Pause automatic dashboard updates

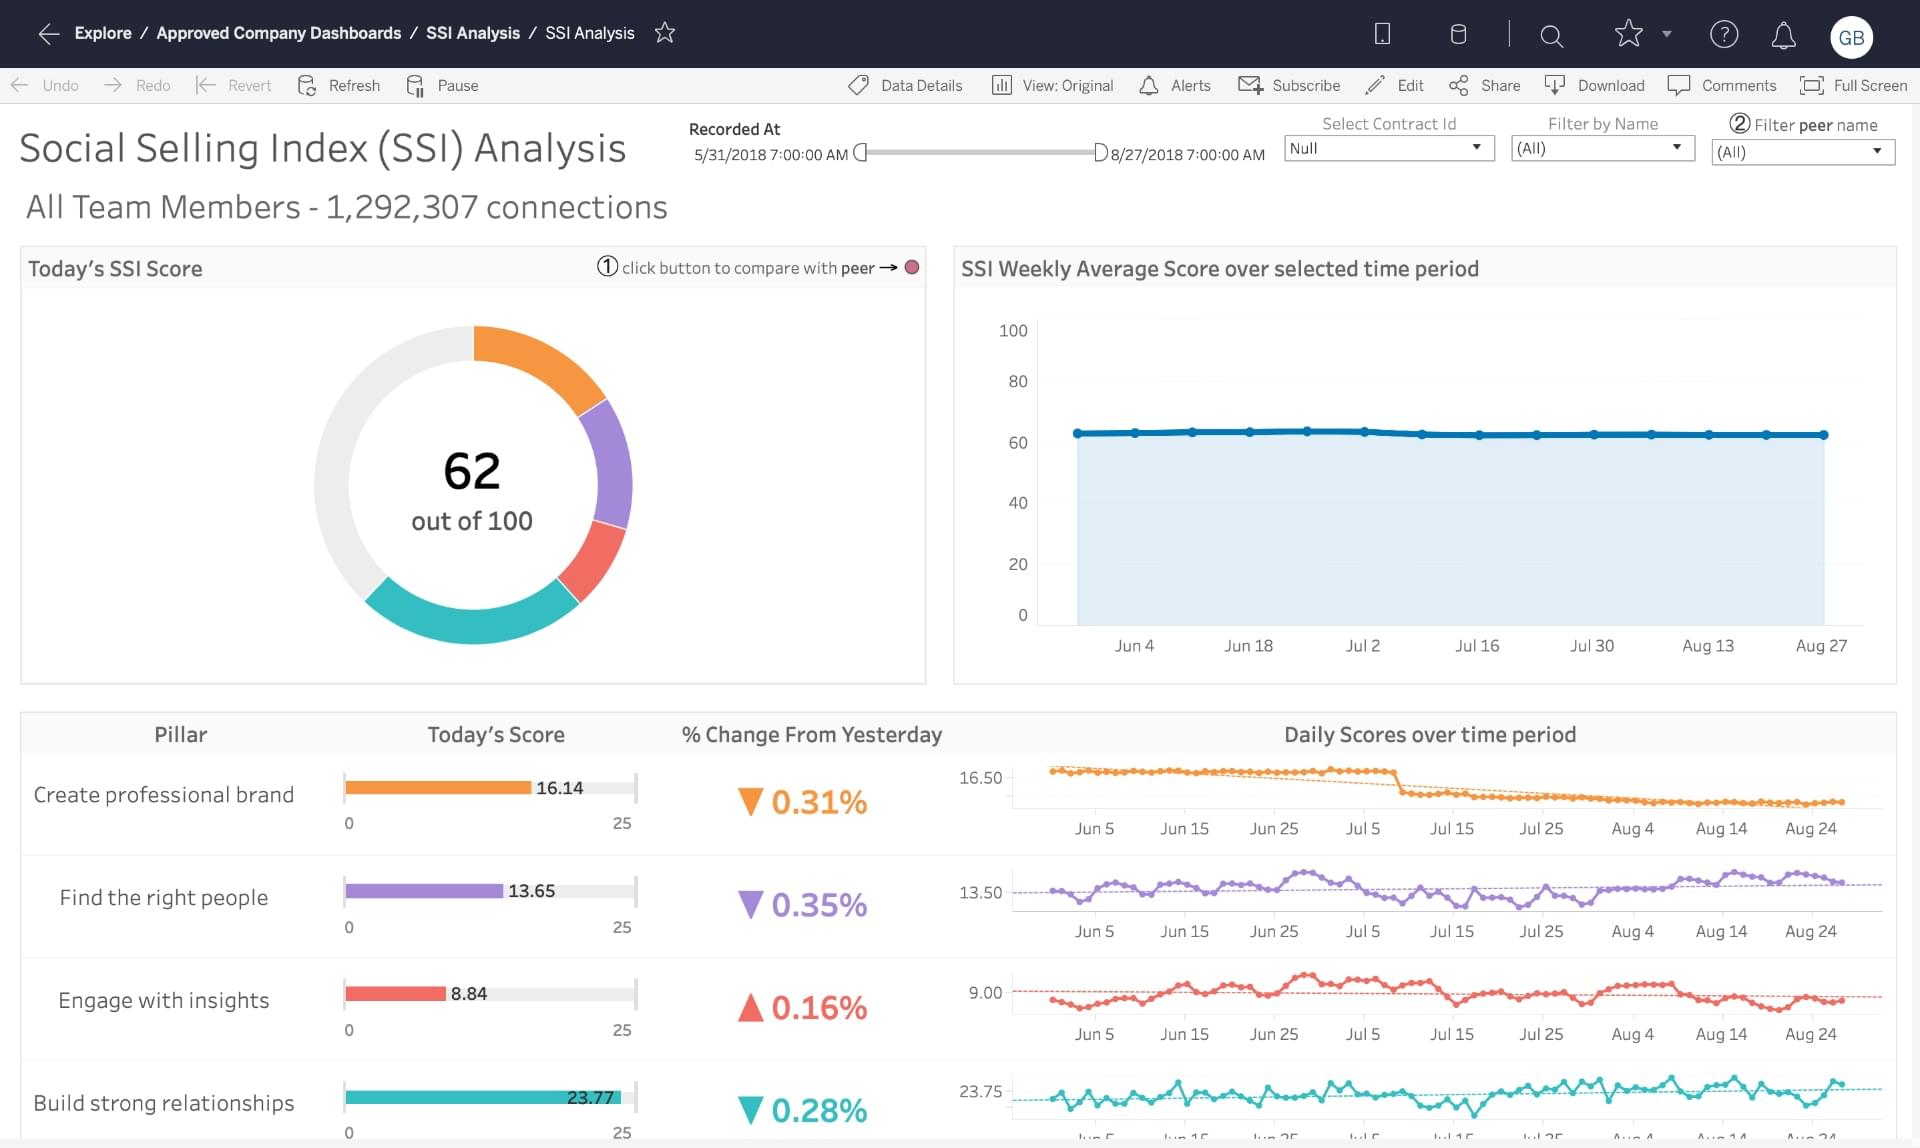pos(441,85)
